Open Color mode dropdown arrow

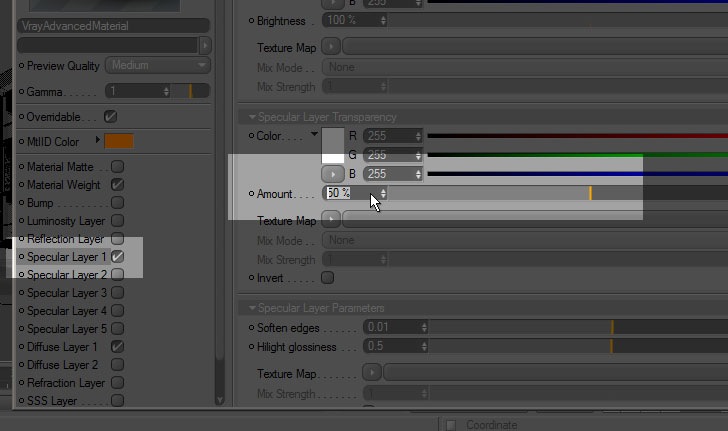[x=314, y=134]
